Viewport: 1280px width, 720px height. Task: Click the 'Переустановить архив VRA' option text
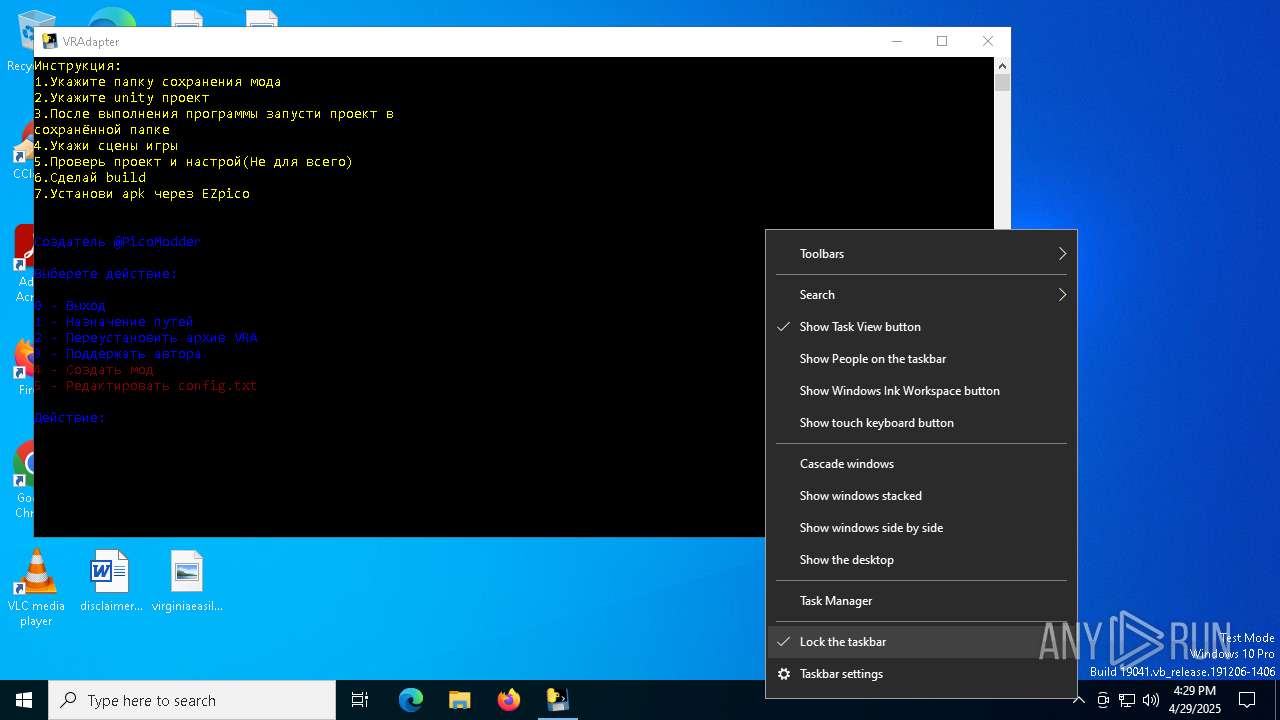(x=161, y=338)
